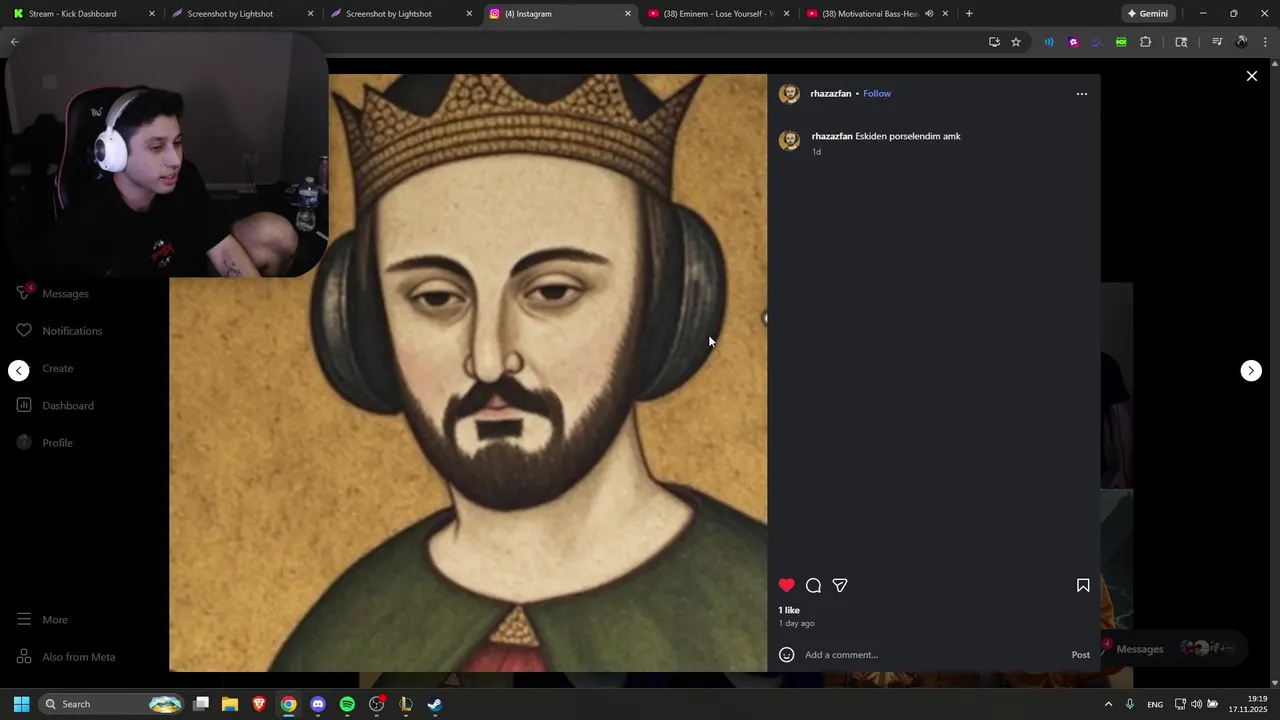
Task: Open the Chrome three-dot menu
Action: pos(1265,42)
